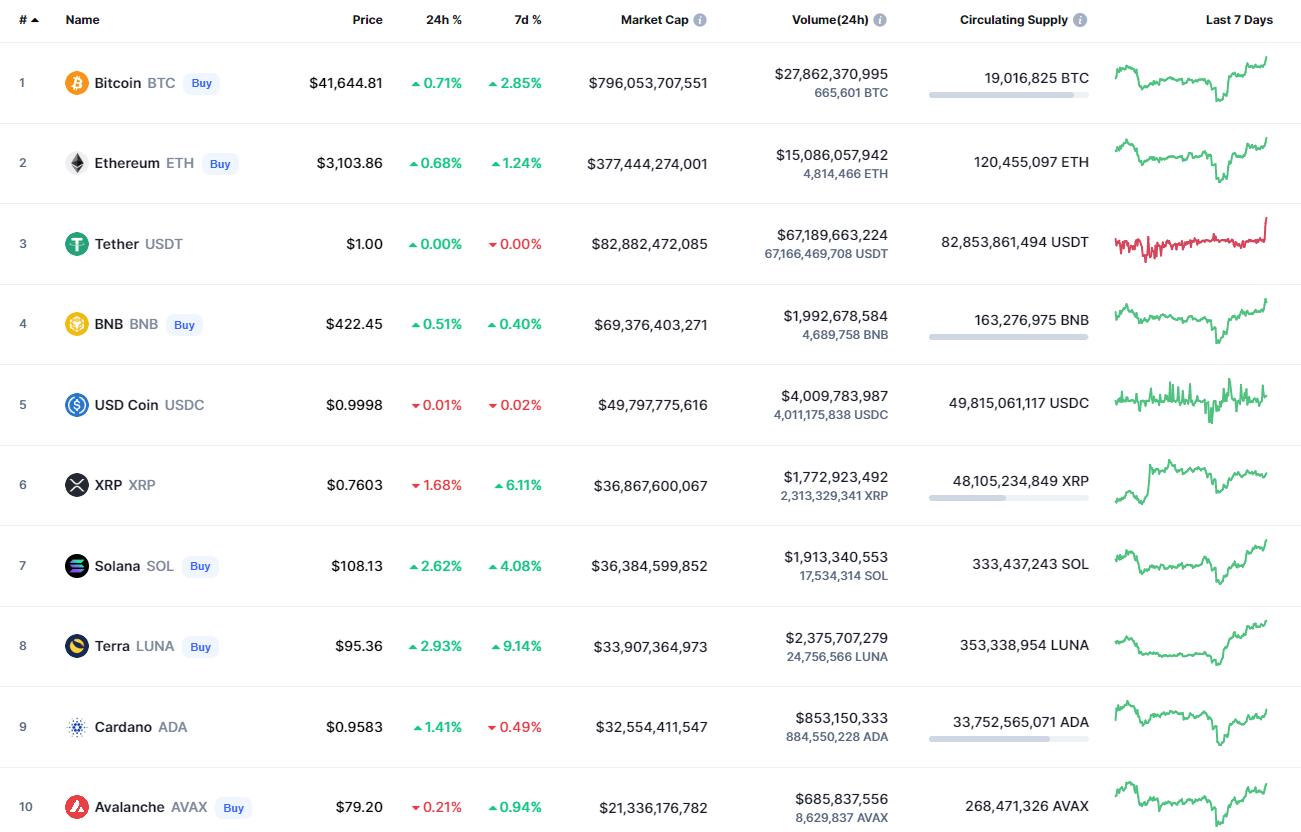The height and width of the screenshot is (832, 1301).
Task: Click the Cardano logo icon
Action: [77, 727]
